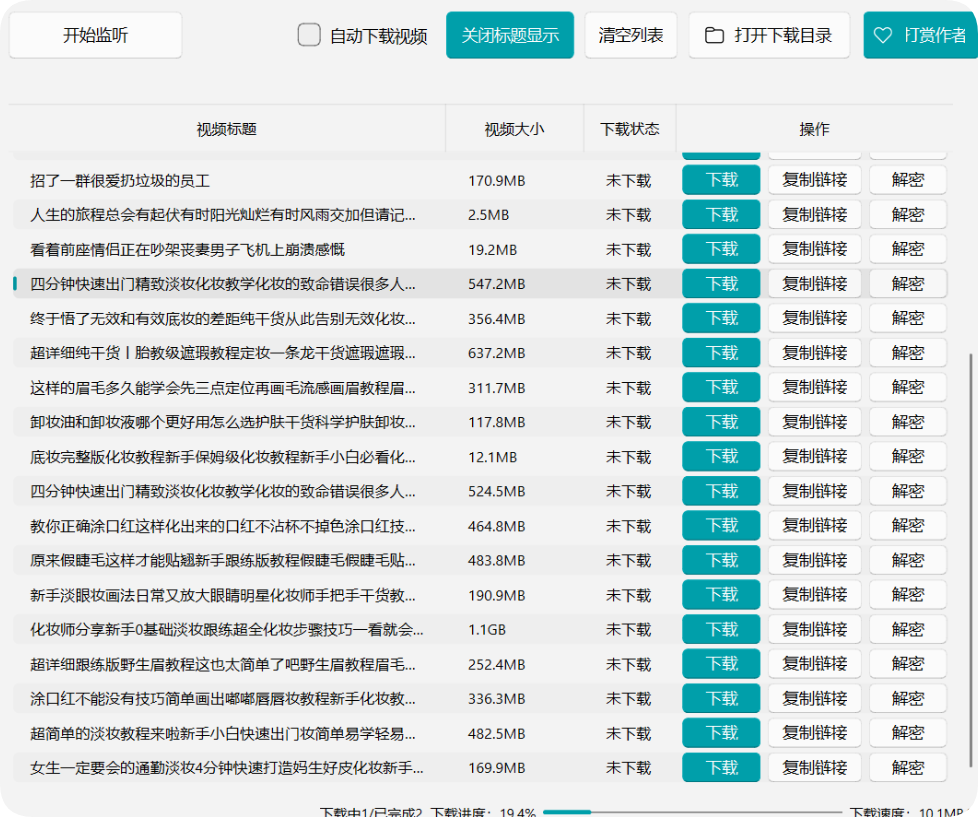Click the 170.9MB size cell

coord(496,181)
